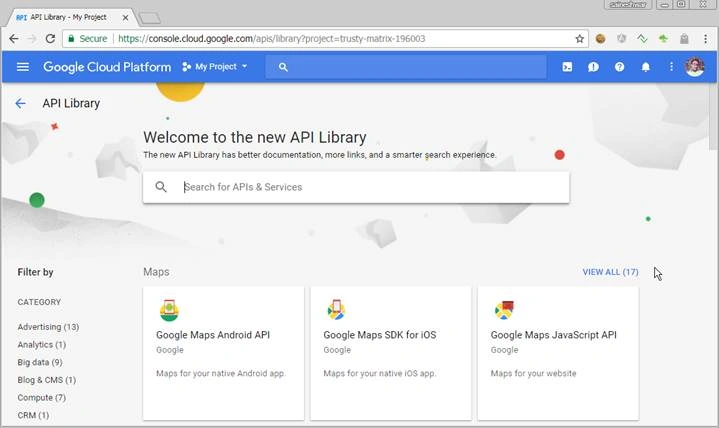Viewport: 719px width, 428px height.
Task: Click the Chrome profile name button
Action: pos(628,5)
